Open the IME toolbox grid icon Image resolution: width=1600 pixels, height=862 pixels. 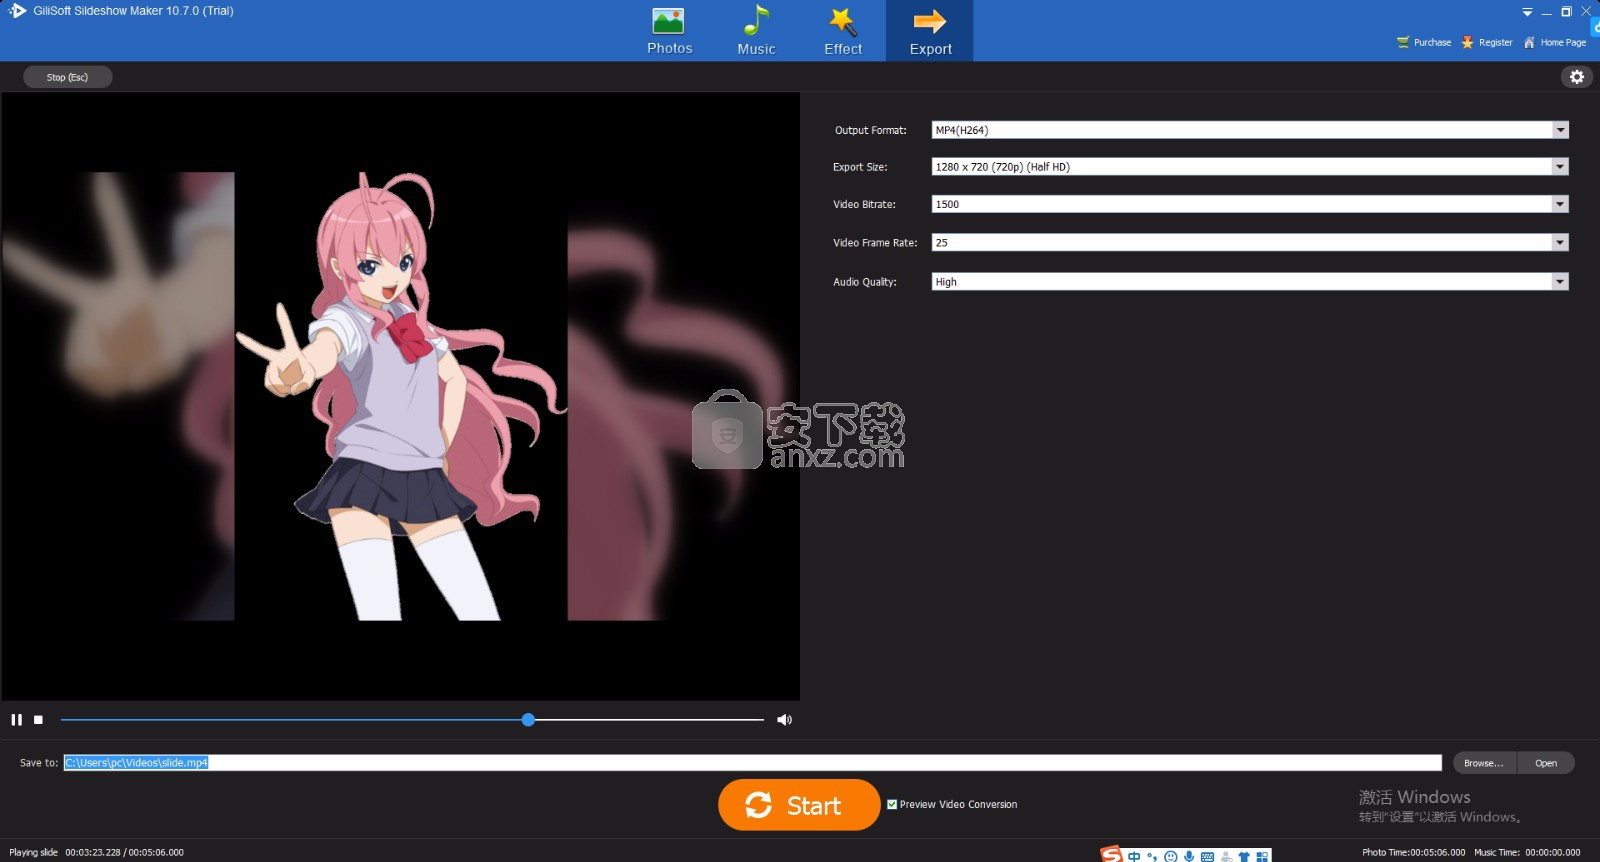tap(1263, 856)
